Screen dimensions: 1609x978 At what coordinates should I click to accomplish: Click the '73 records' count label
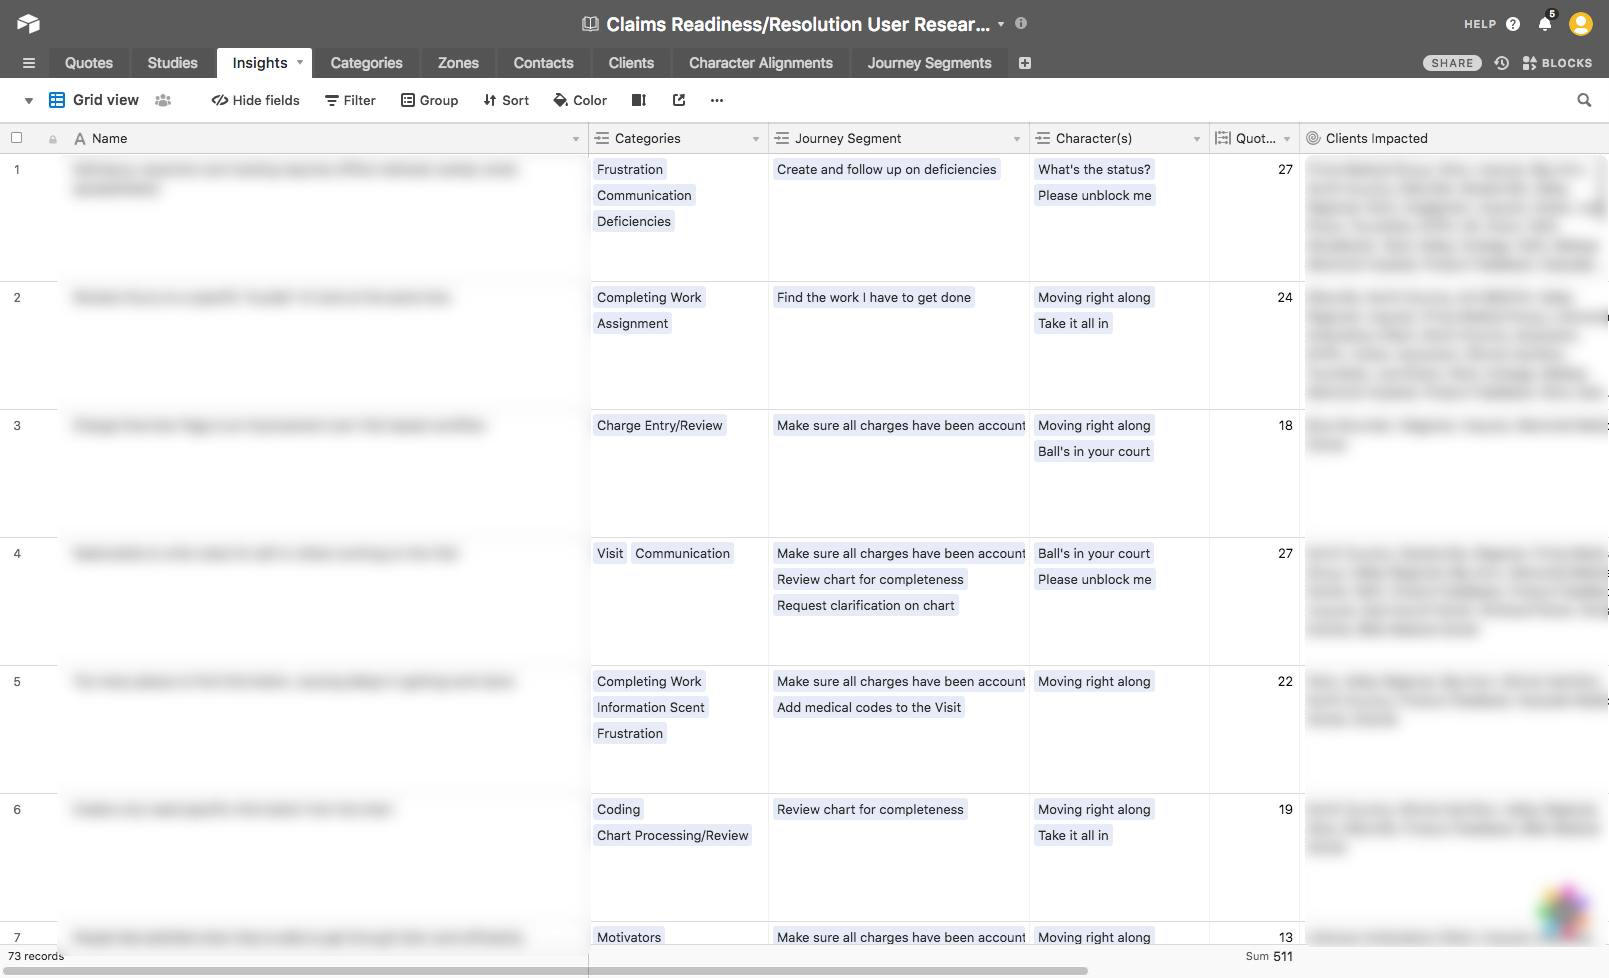(x=36, y=956)
